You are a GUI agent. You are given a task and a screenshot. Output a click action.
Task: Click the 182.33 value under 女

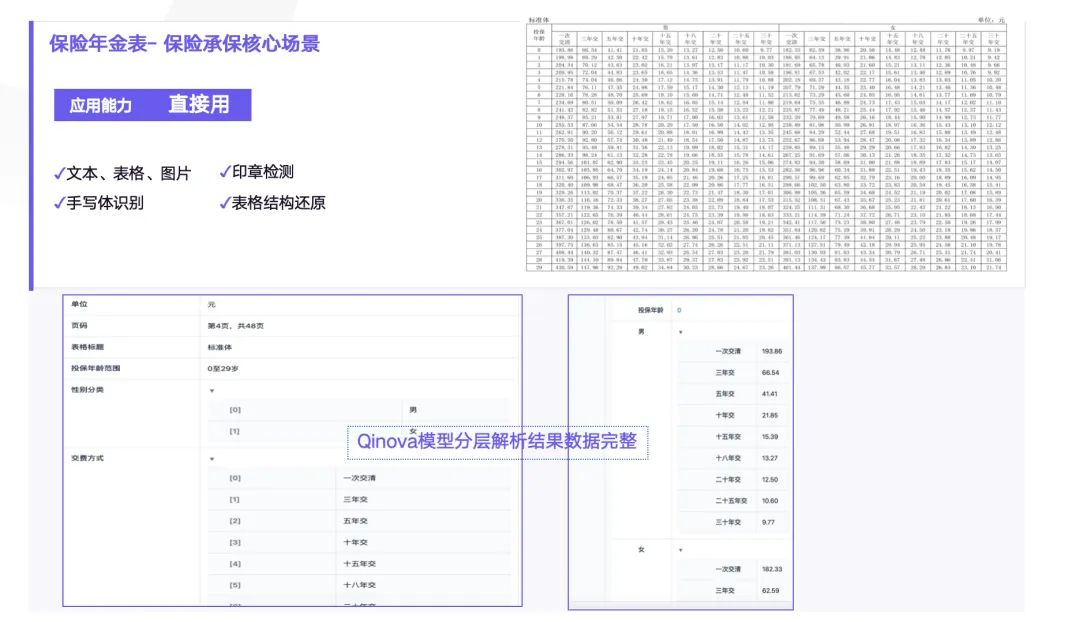(x=771, y=570)
